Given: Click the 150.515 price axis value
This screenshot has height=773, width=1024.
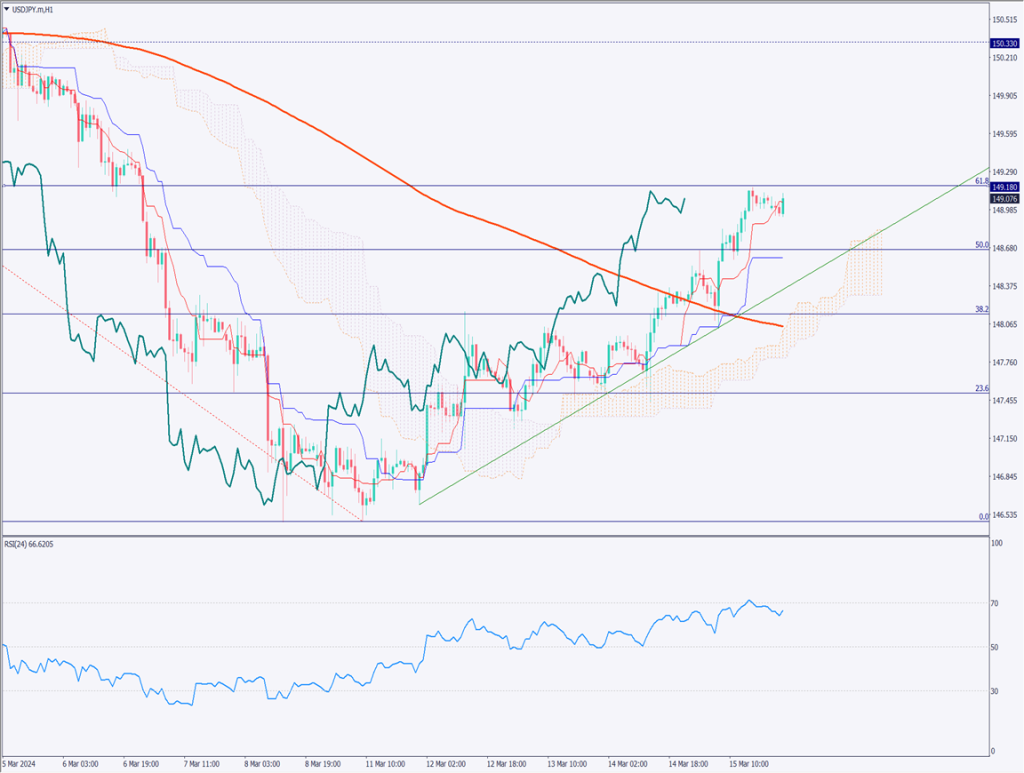Looking at the screenshot, I should coord(1004,20).
